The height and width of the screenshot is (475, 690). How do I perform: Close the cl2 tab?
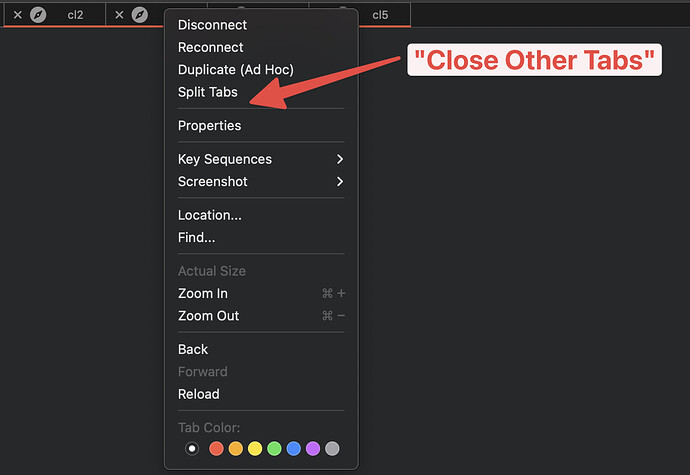tap(18, 15)
